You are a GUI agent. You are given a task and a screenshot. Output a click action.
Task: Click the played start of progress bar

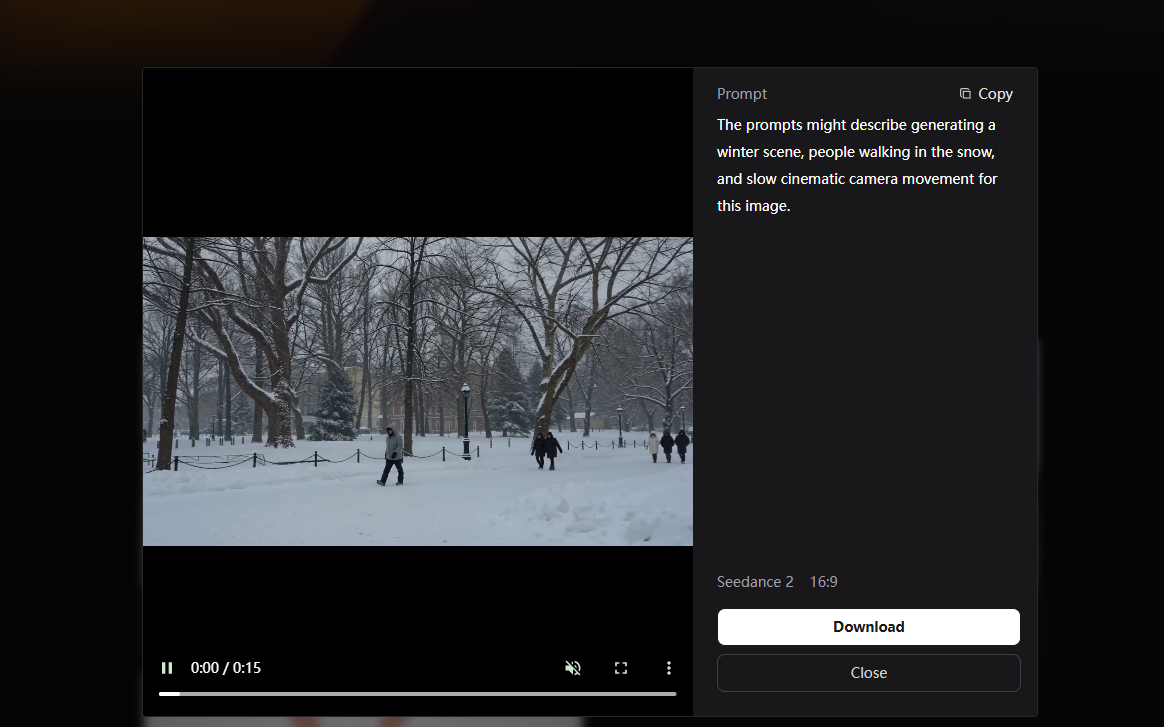pyautogui.click(x=168, y=693)
